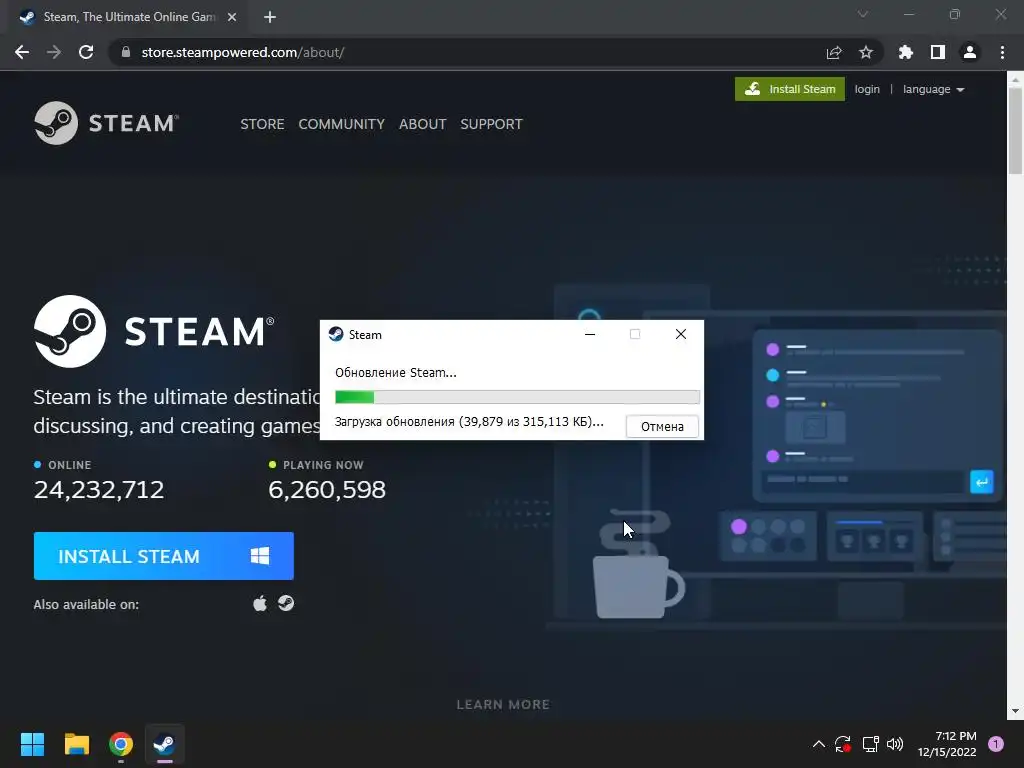Click the network tray icon

click(870, 744)
